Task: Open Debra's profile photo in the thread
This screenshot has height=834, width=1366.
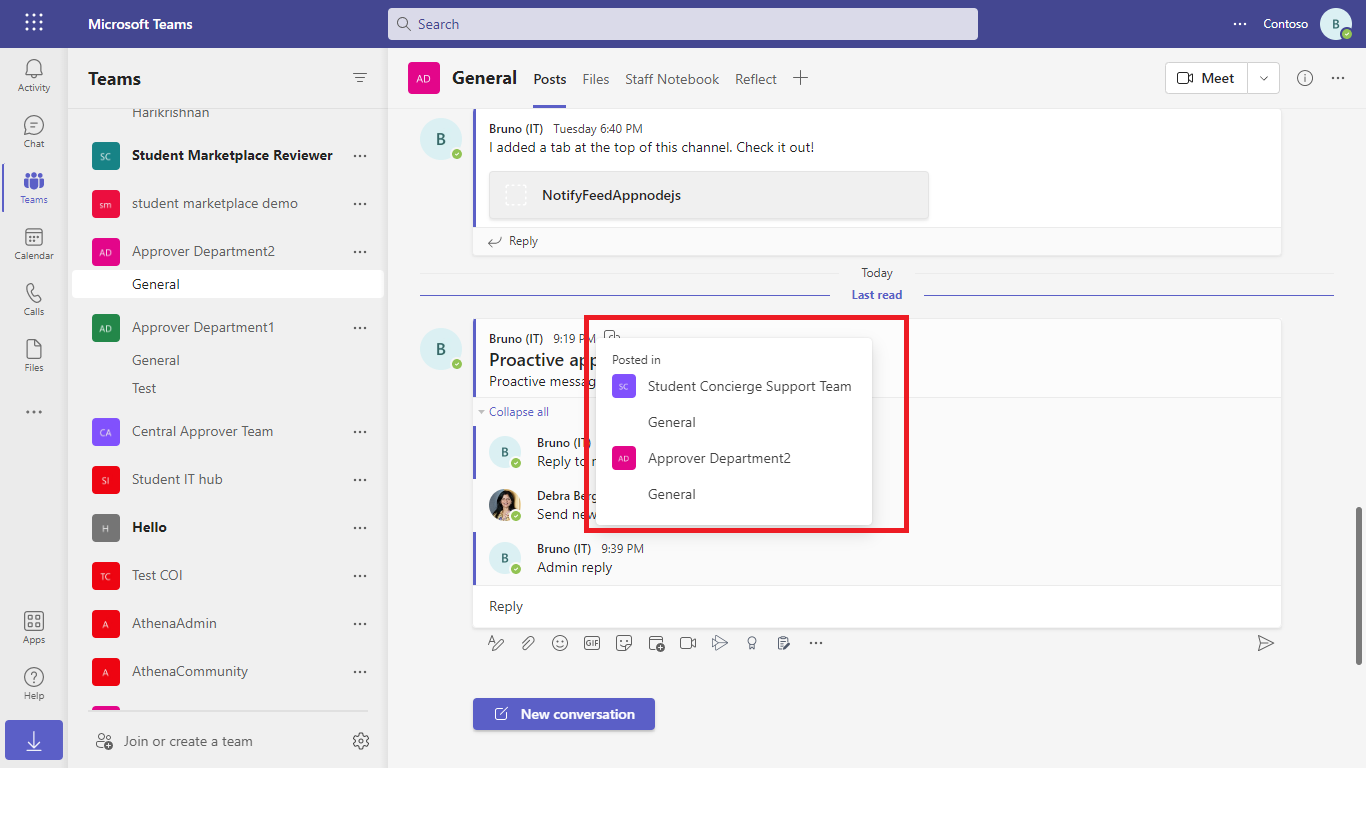Action: [x=505, y=505]
